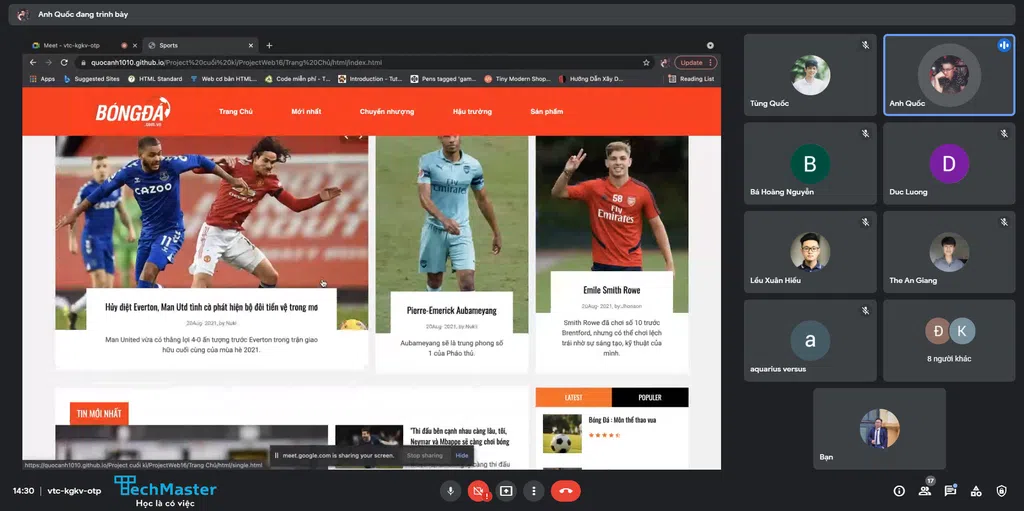
Task: Open Emile Smith Rowe article title
Action: pyautogui.click(x=612, y=290)
